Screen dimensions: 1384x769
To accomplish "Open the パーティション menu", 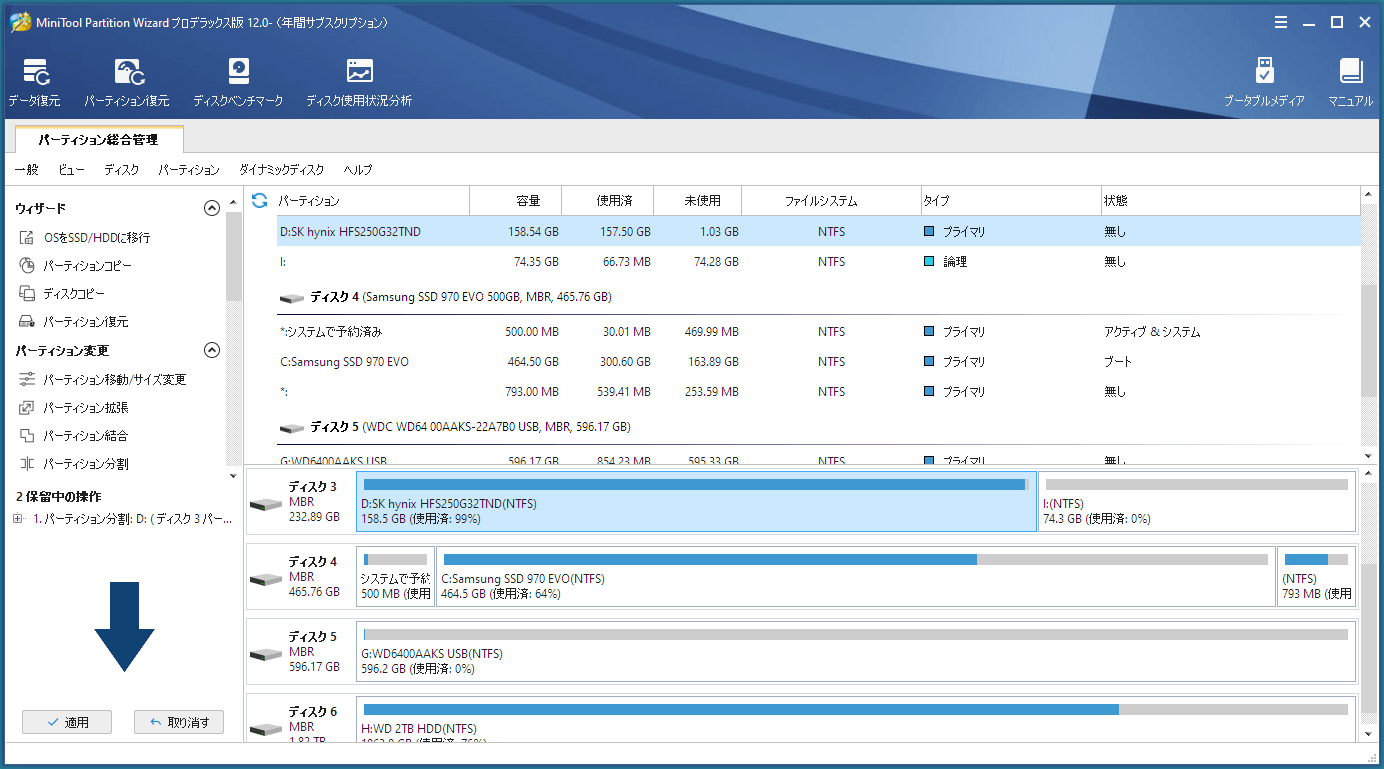I will pyautogui.click(x=189, y=170).
